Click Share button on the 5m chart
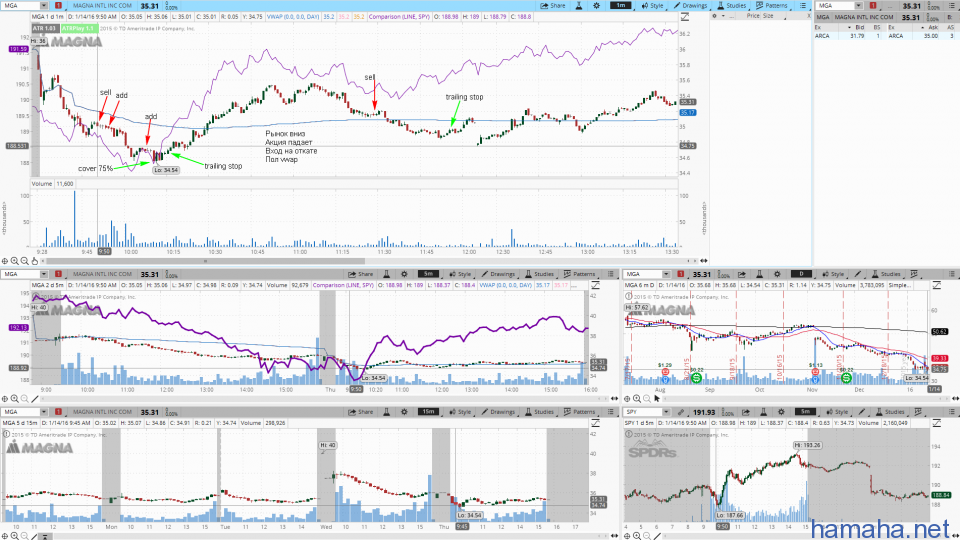This screenshot has height=540, width=960. (x=361, y=274)
